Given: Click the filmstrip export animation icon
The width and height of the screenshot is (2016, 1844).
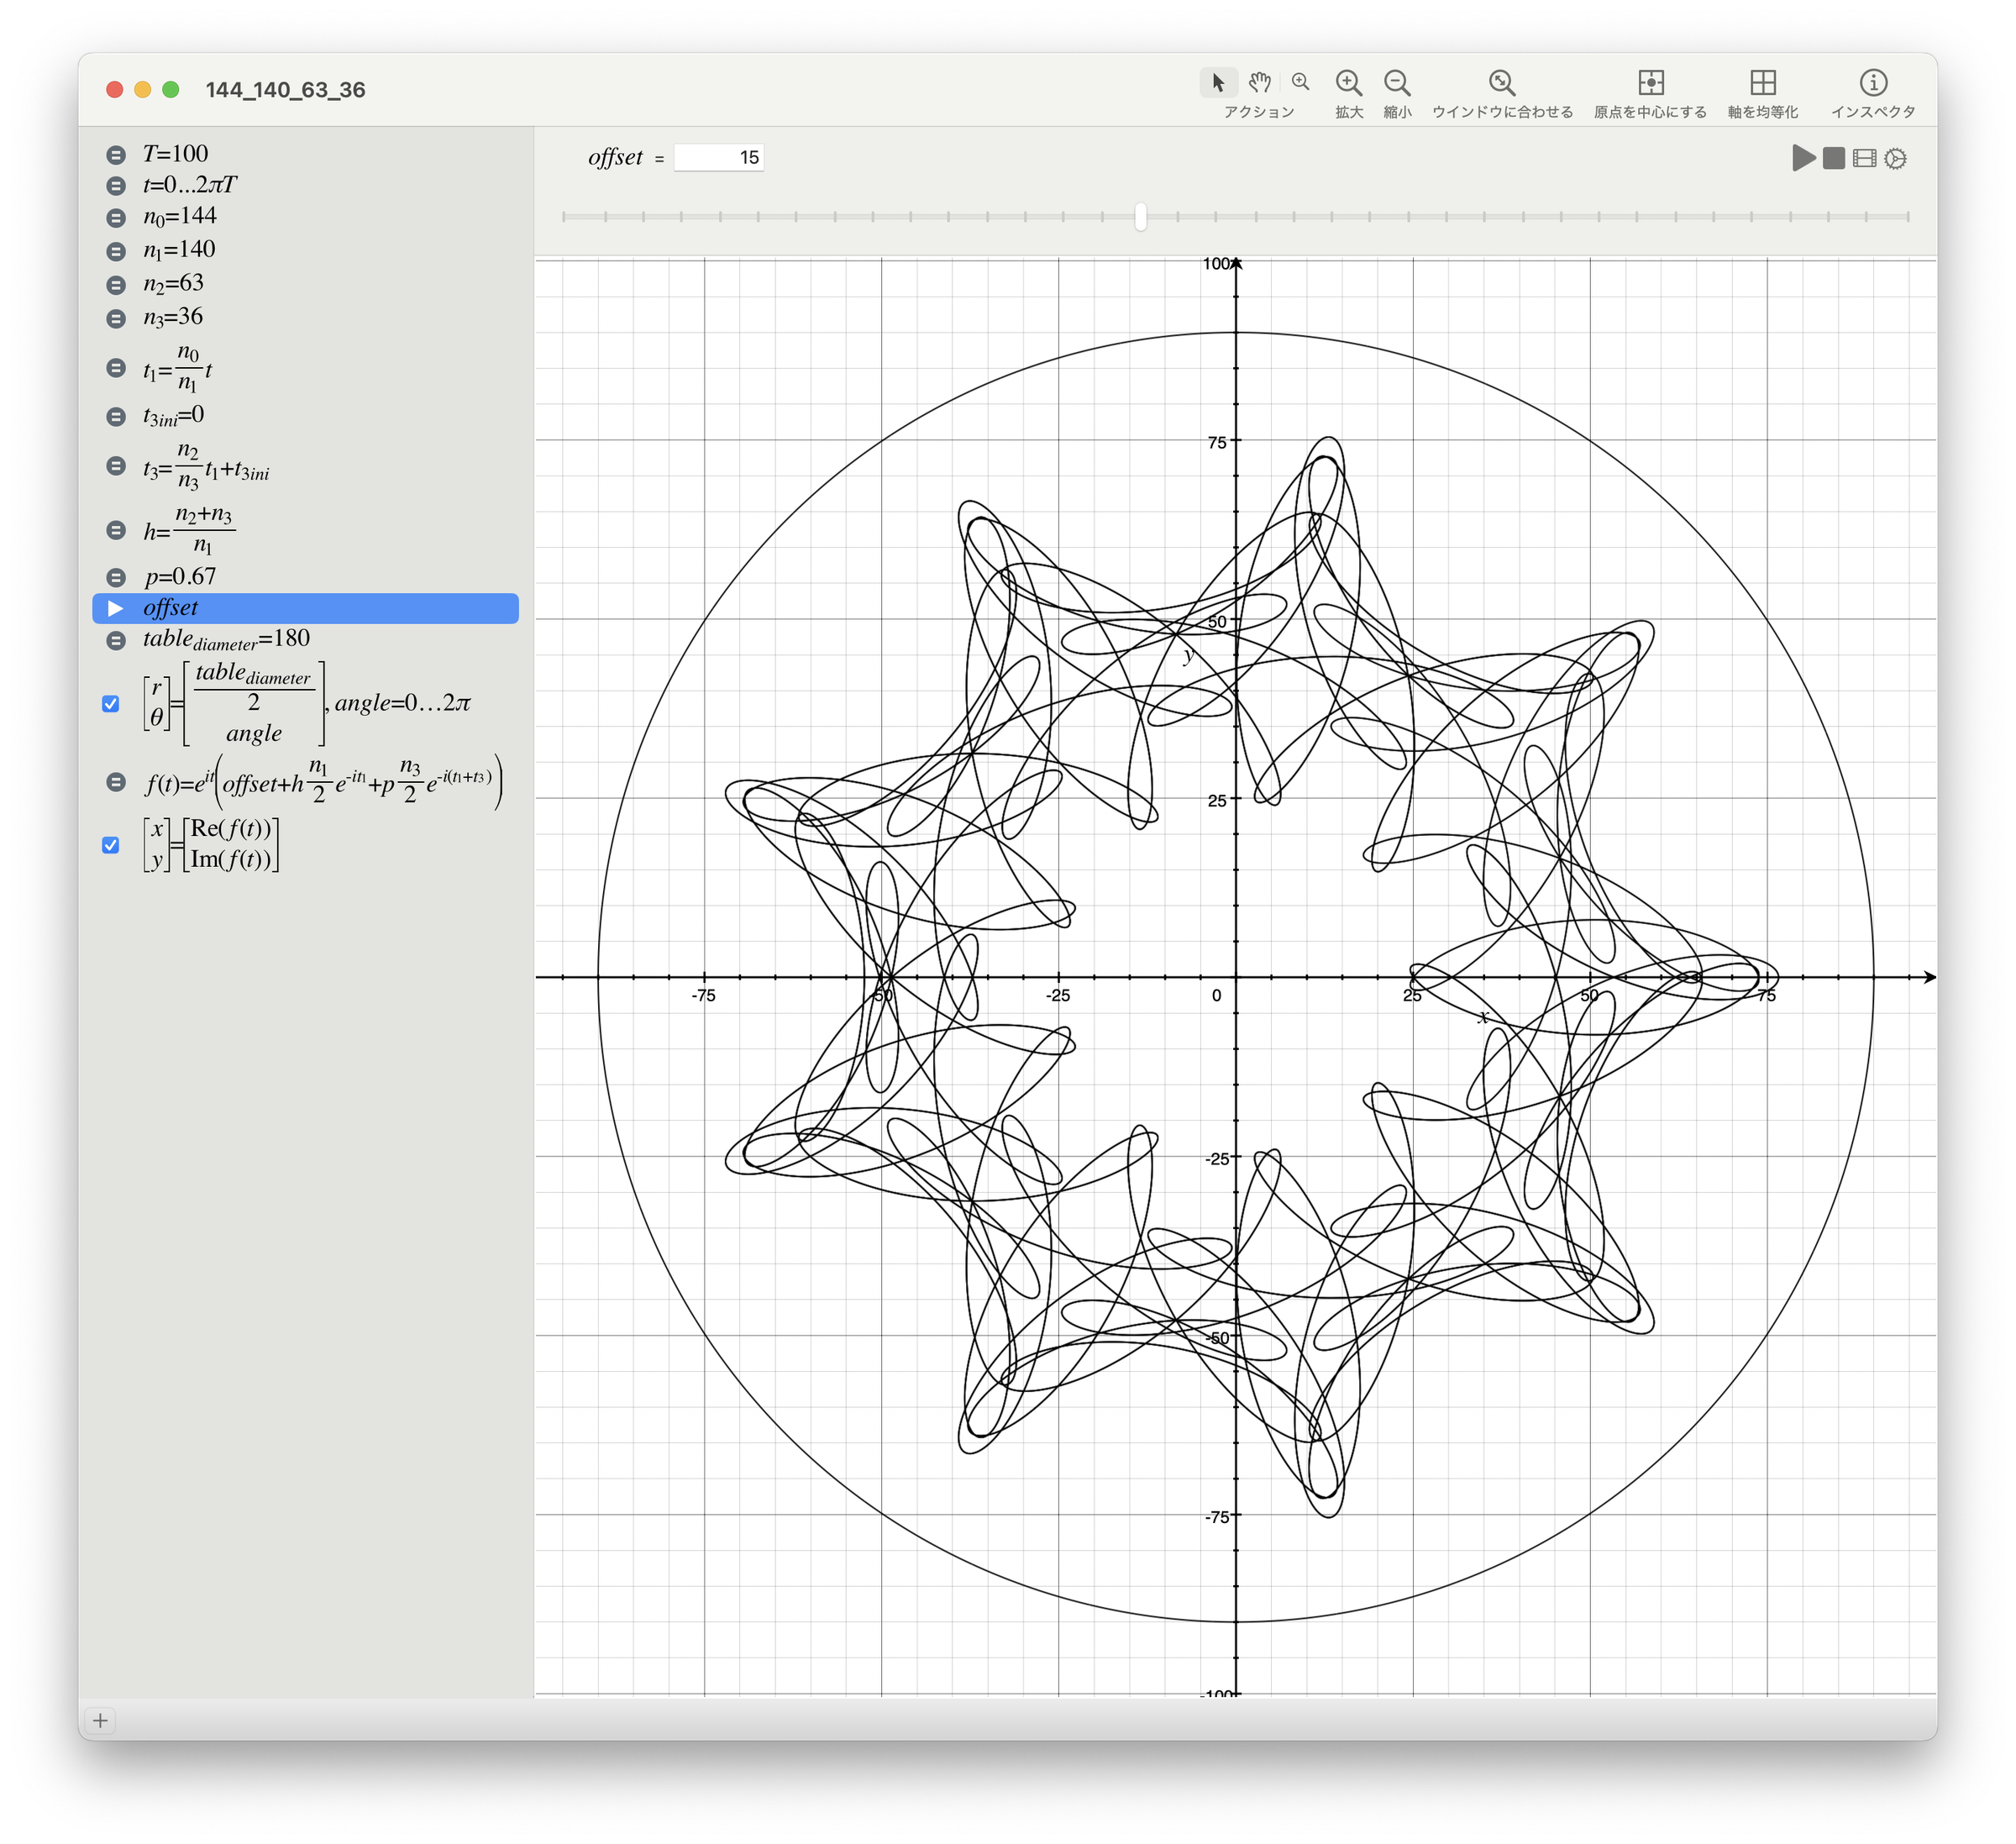Looking at the screenshot, I should click(1864, 158).
